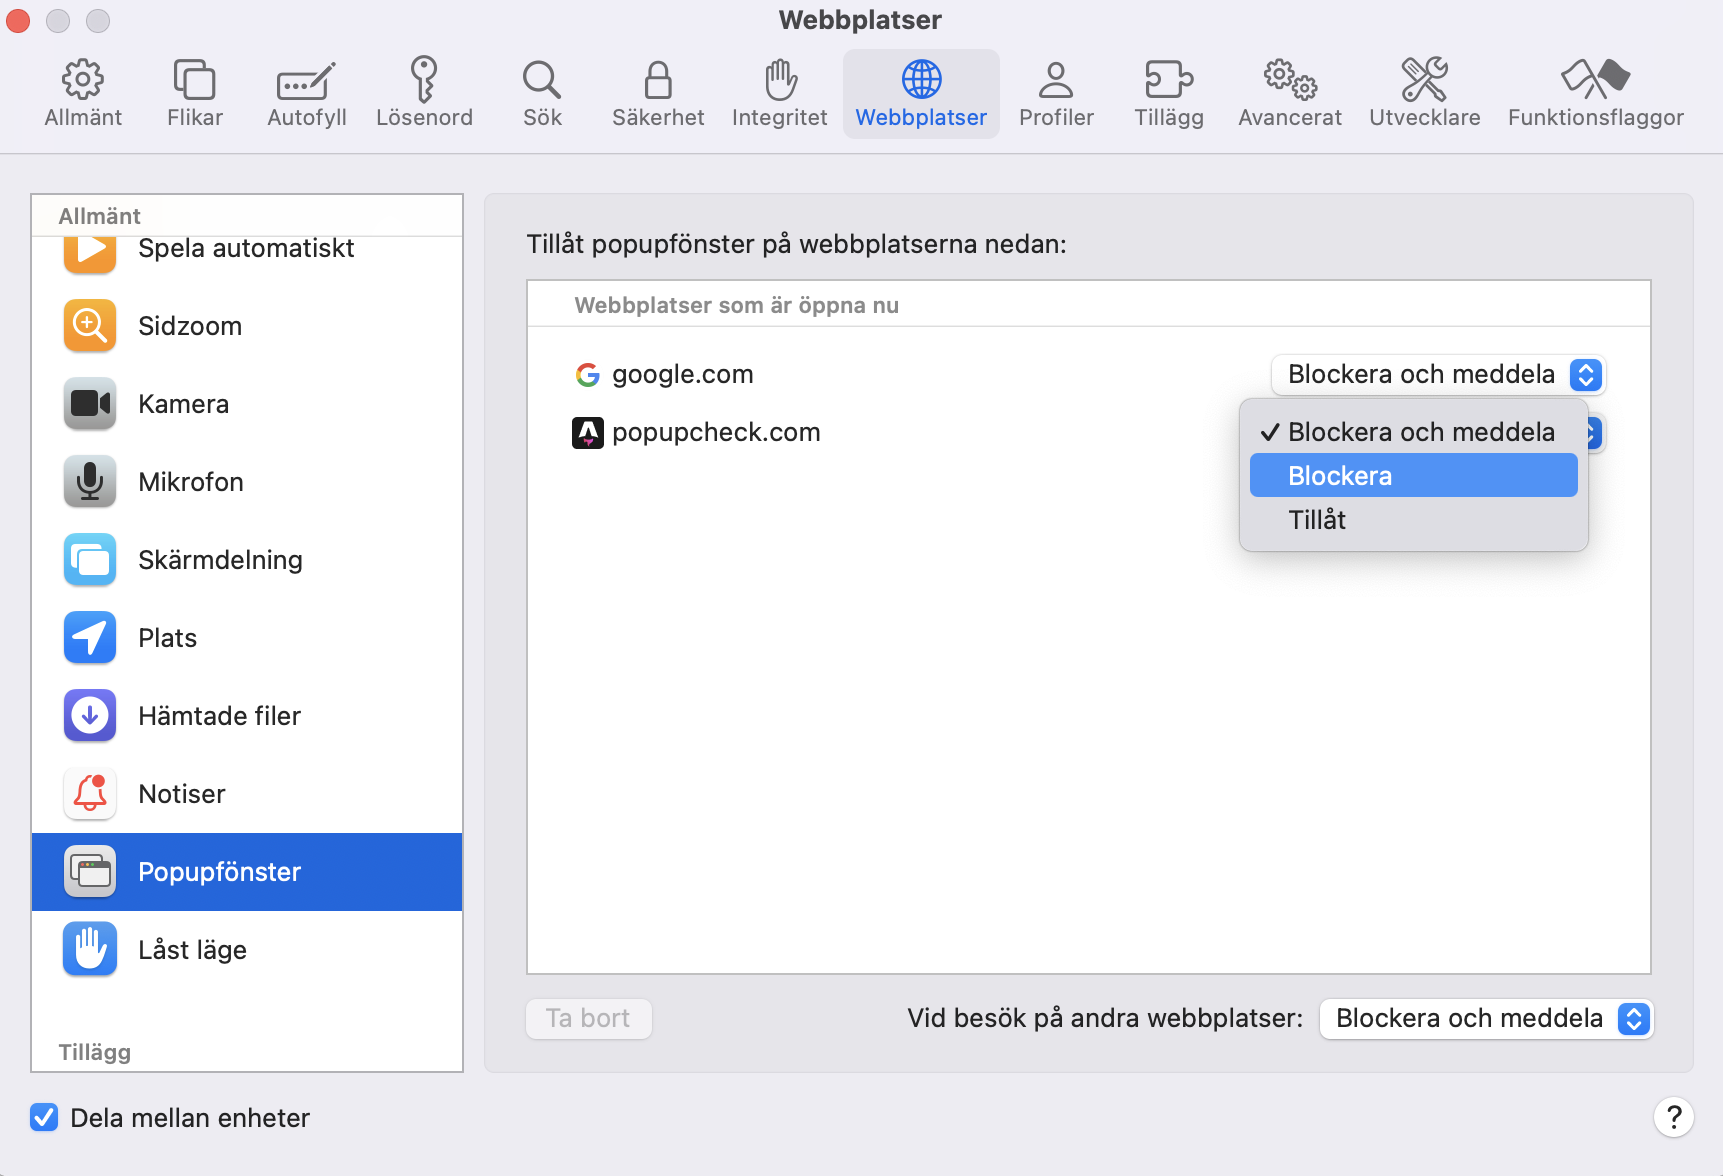
Task: Open the default policy dropdown for andra webbplatser
Action: [x=1486, y=1018]
